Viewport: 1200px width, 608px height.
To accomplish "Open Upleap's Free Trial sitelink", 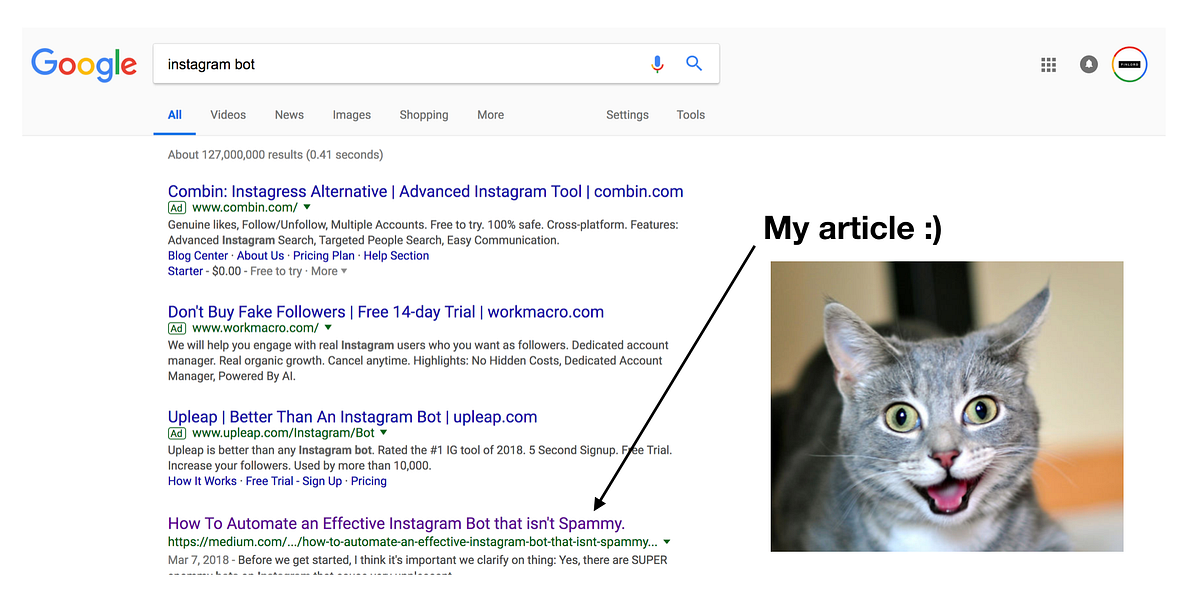I will coord(270,481).
